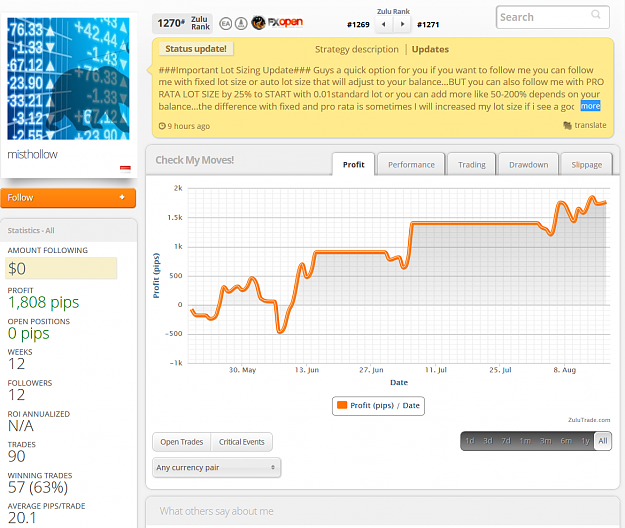The height and width of the screenshot is (528, 625).
Task: Set chart range to 7d
Action: click(506, 441)
